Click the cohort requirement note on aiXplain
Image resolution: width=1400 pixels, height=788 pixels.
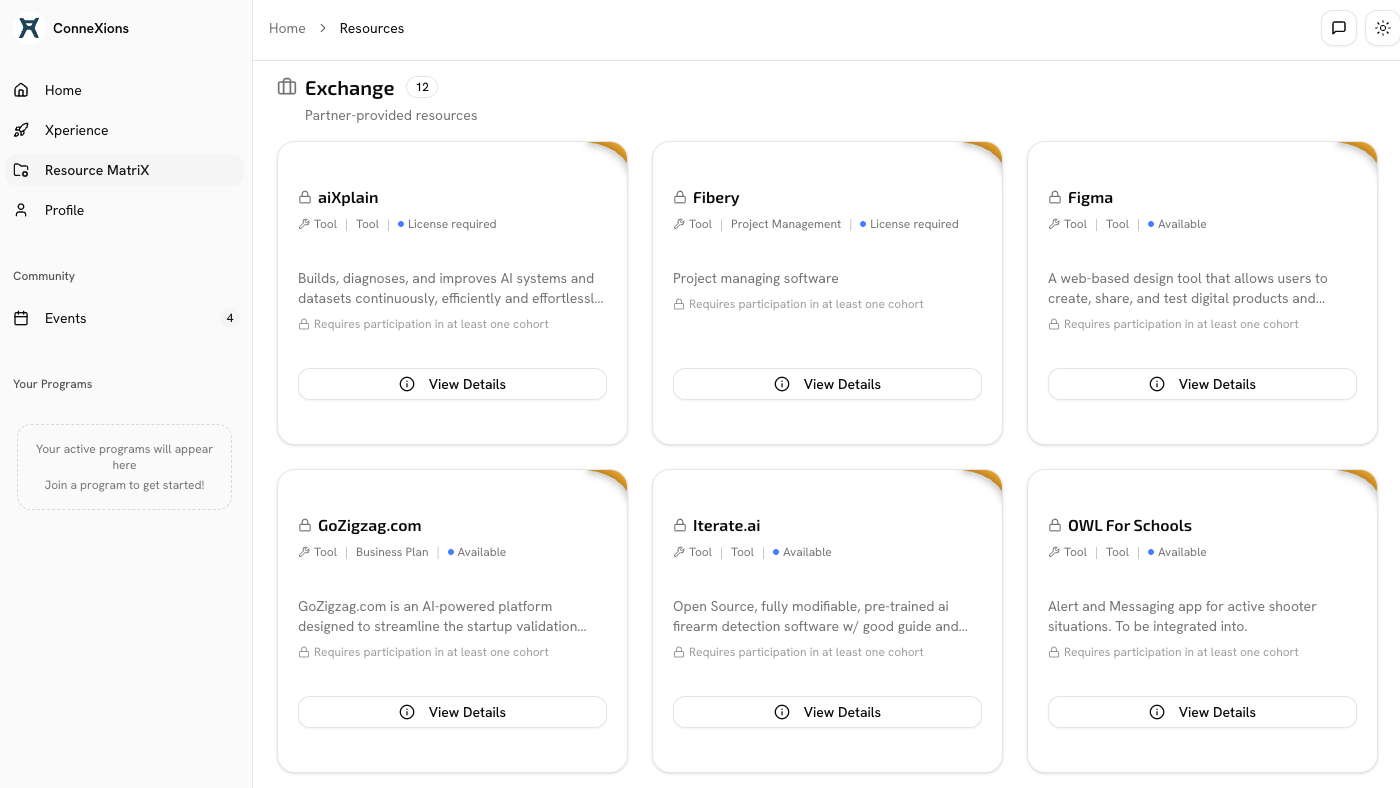[424, 324]
